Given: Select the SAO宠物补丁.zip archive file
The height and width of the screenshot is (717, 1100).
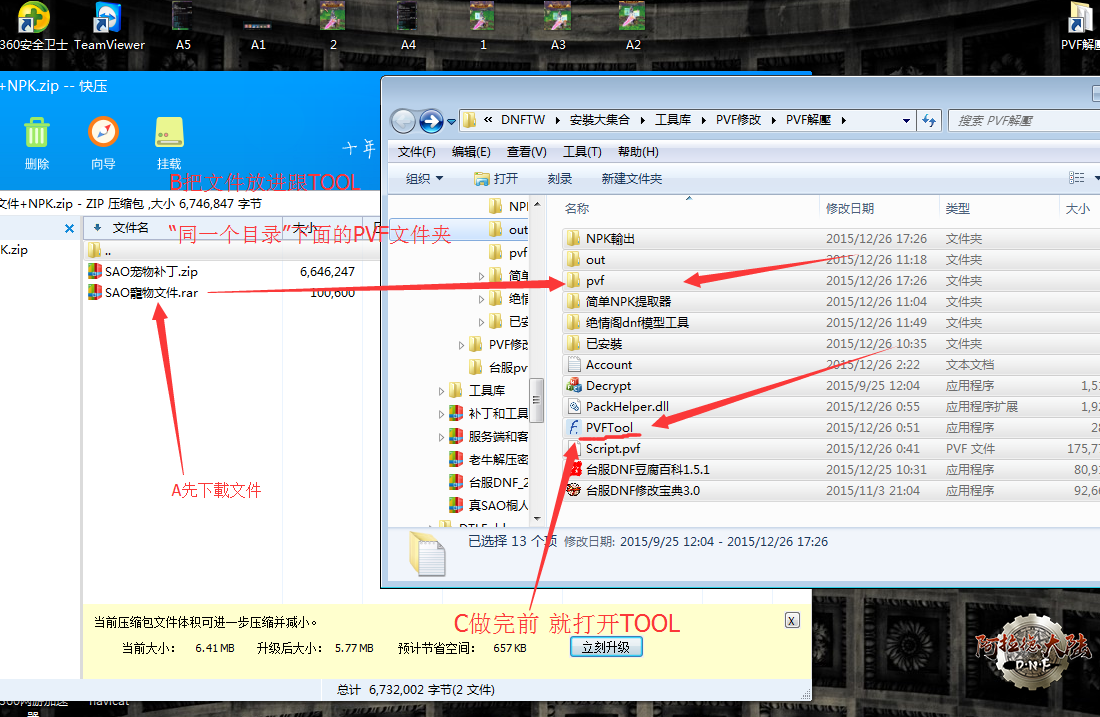Looking at the screenshot, I should click(151, 272).
